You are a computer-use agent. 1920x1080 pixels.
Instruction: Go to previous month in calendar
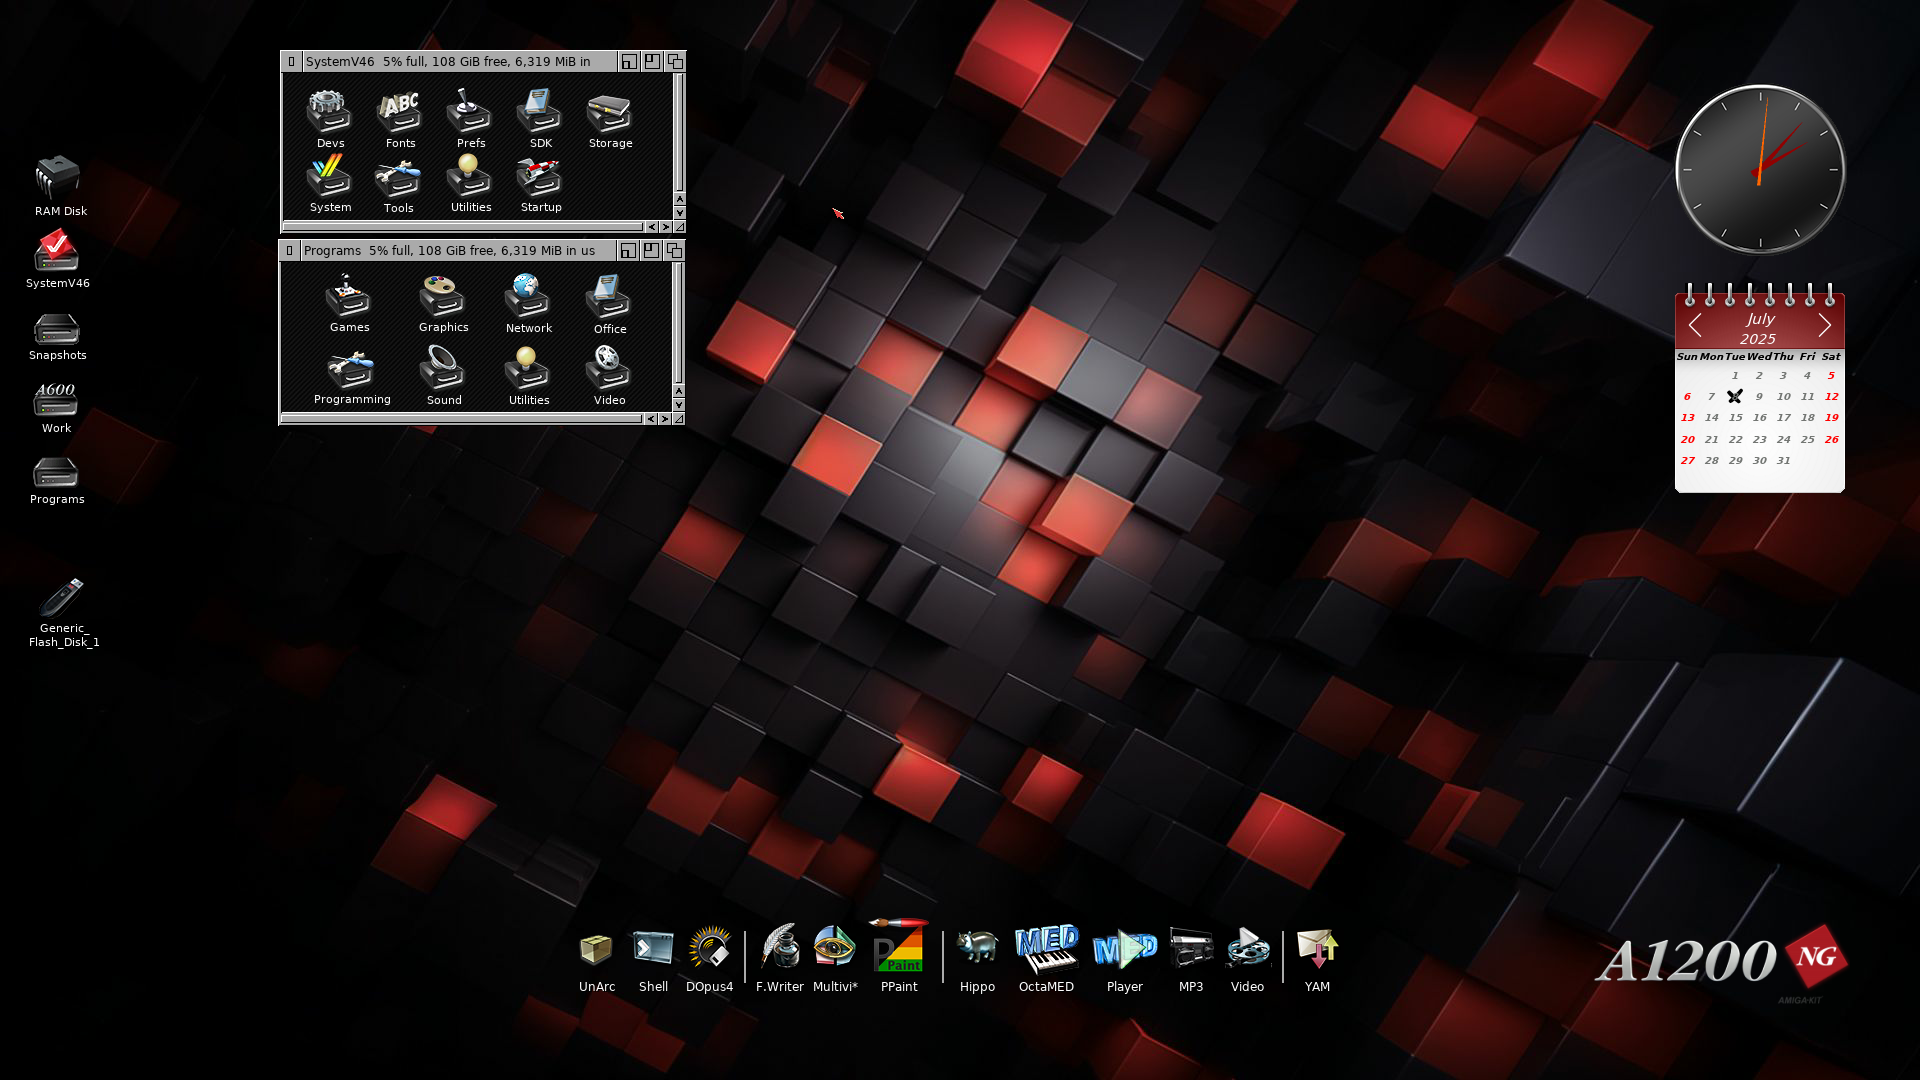tap(1695, 326)
